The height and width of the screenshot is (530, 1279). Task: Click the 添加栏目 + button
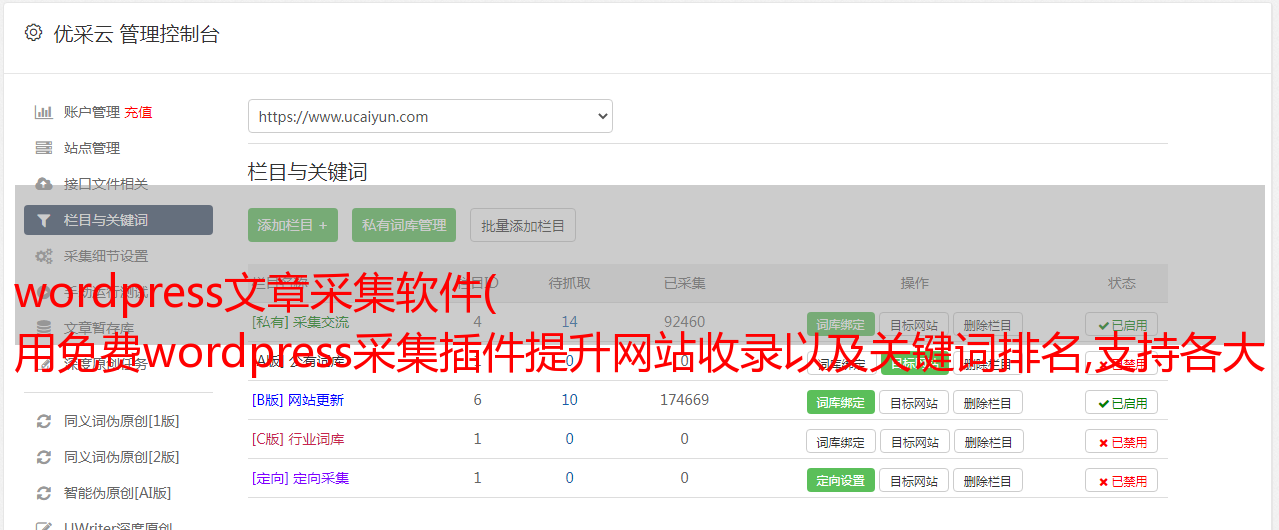pos(293,225)
